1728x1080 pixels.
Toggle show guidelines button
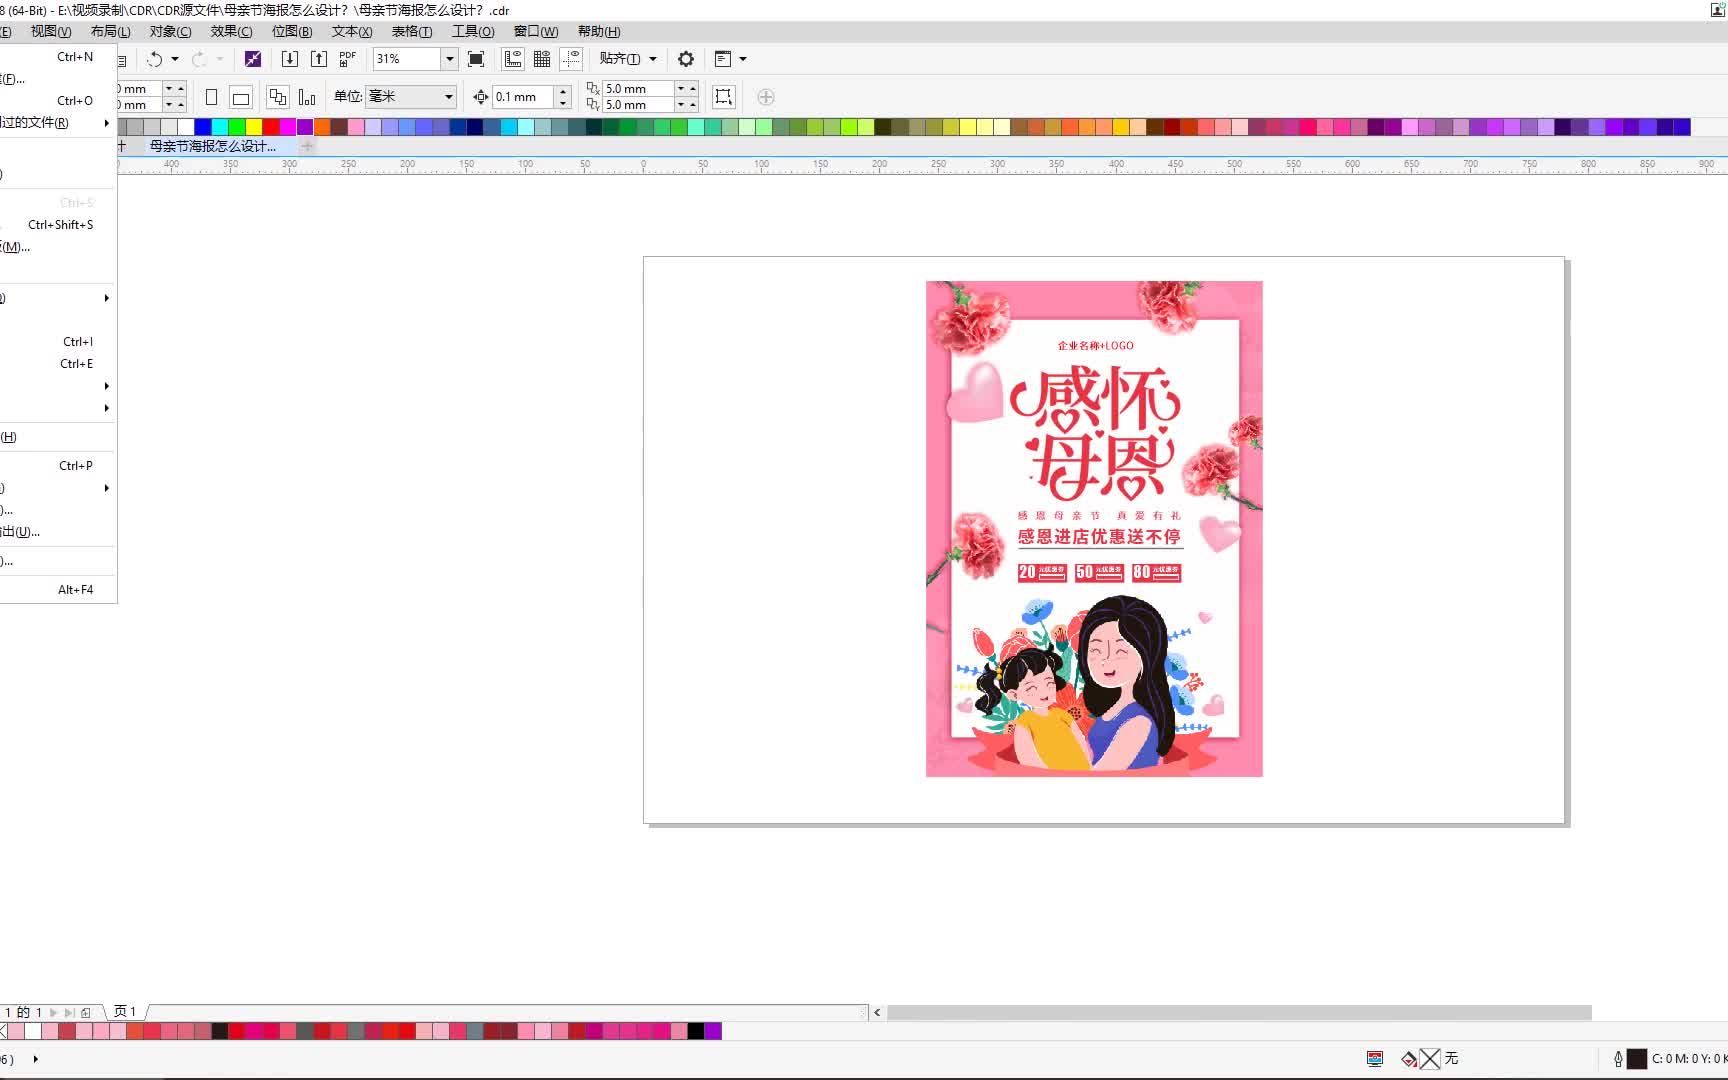(x=571, y=59)
